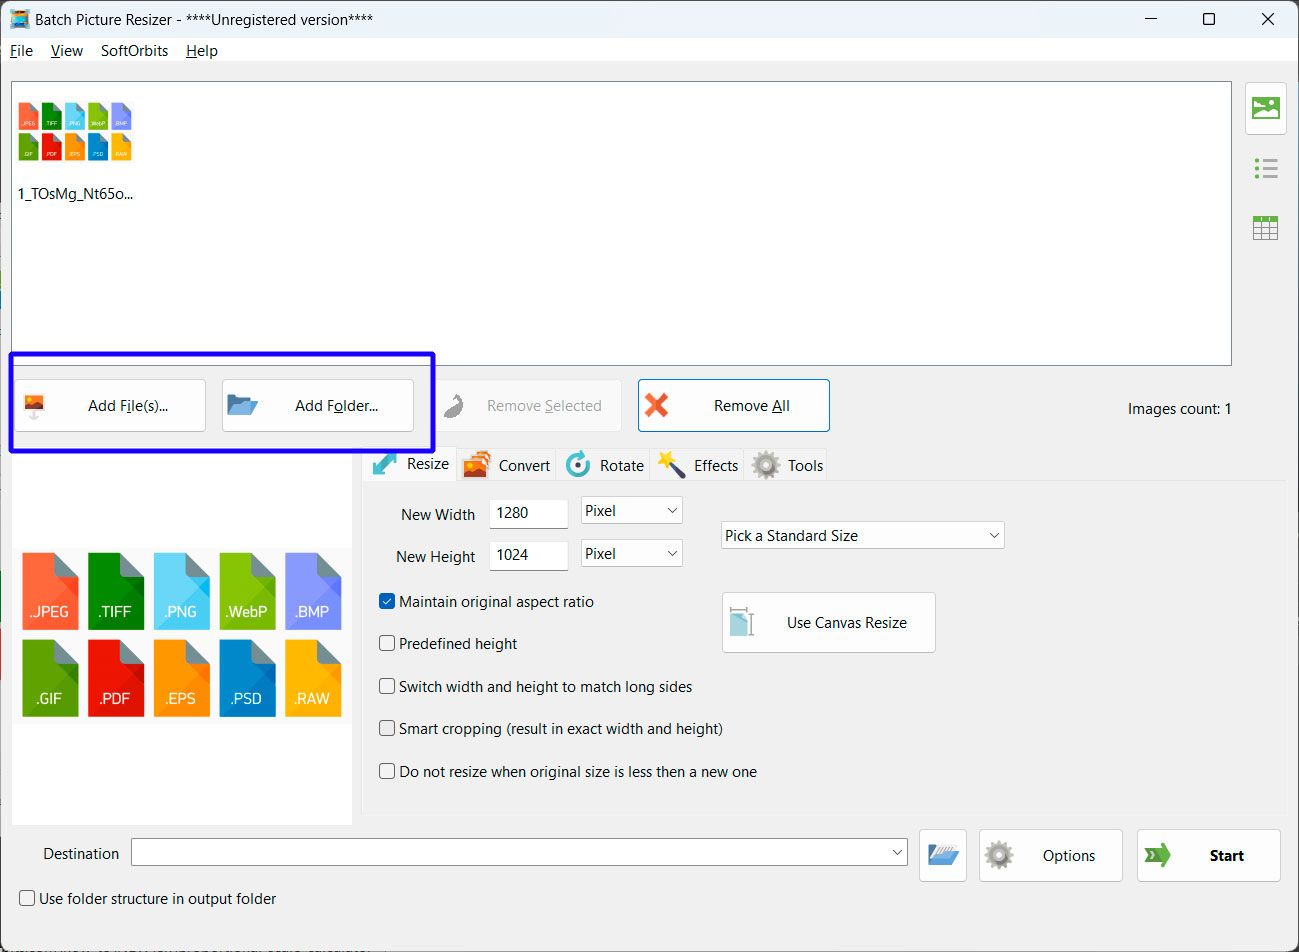This screenshot has width=1299, height=952.
Task: Enable Smart cropping checkbox
Action: tap(387, 729)
